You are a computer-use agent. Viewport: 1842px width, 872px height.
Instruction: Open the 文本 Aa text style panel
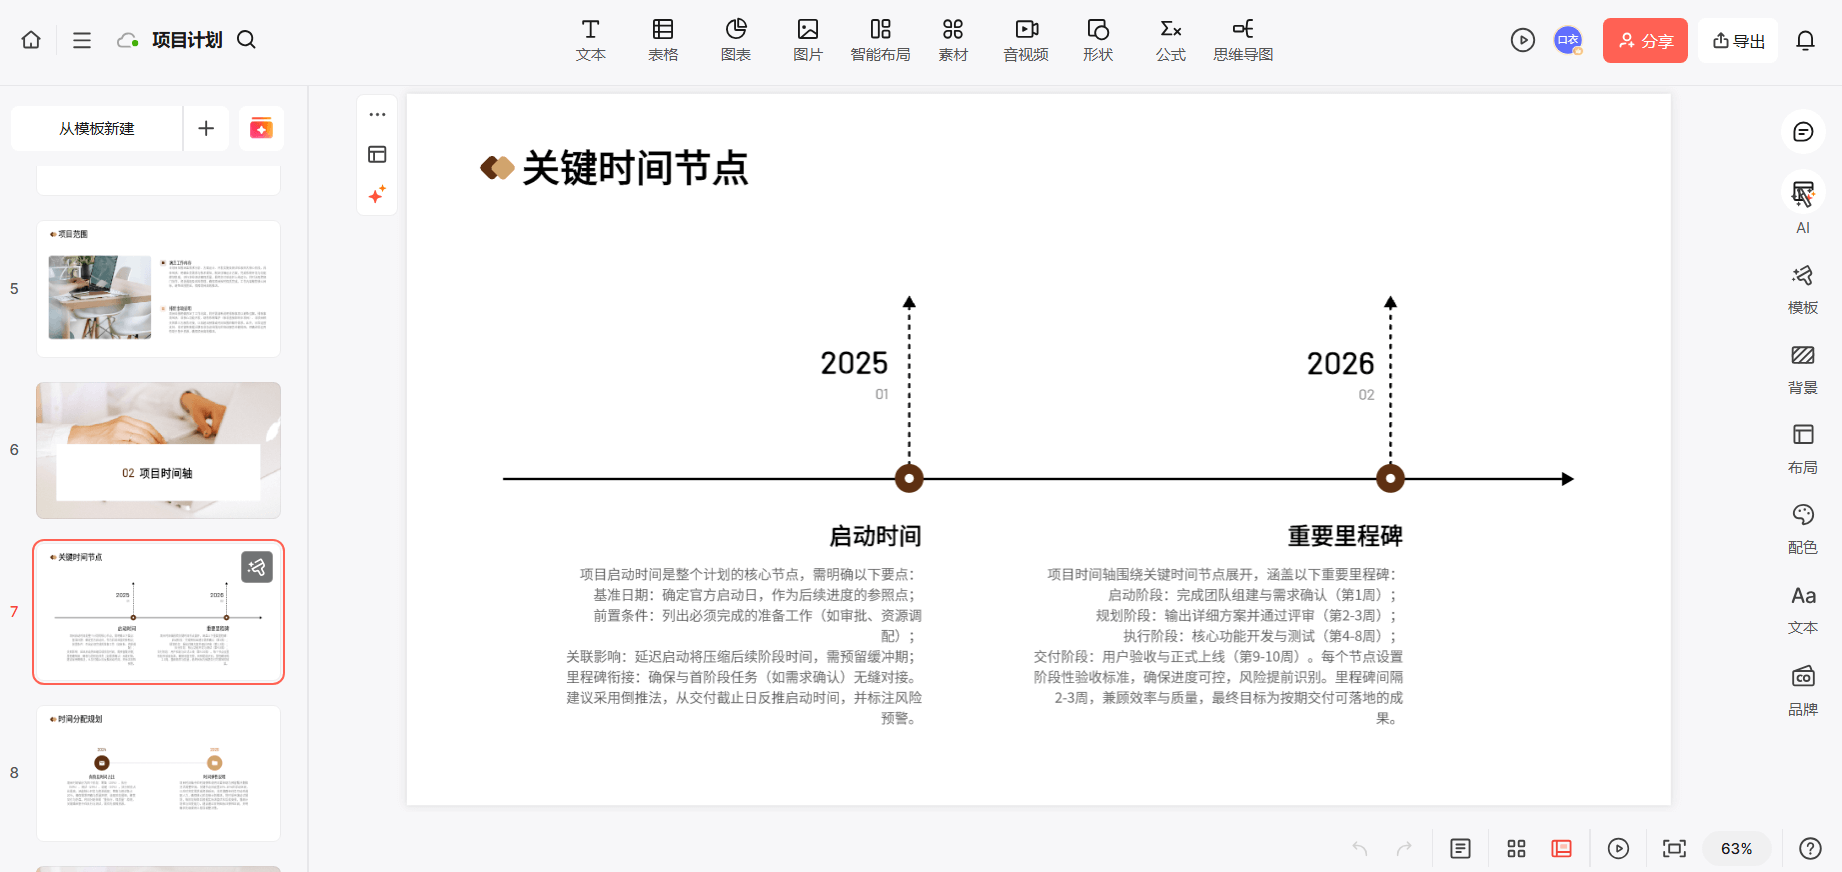click(1803, 609)
